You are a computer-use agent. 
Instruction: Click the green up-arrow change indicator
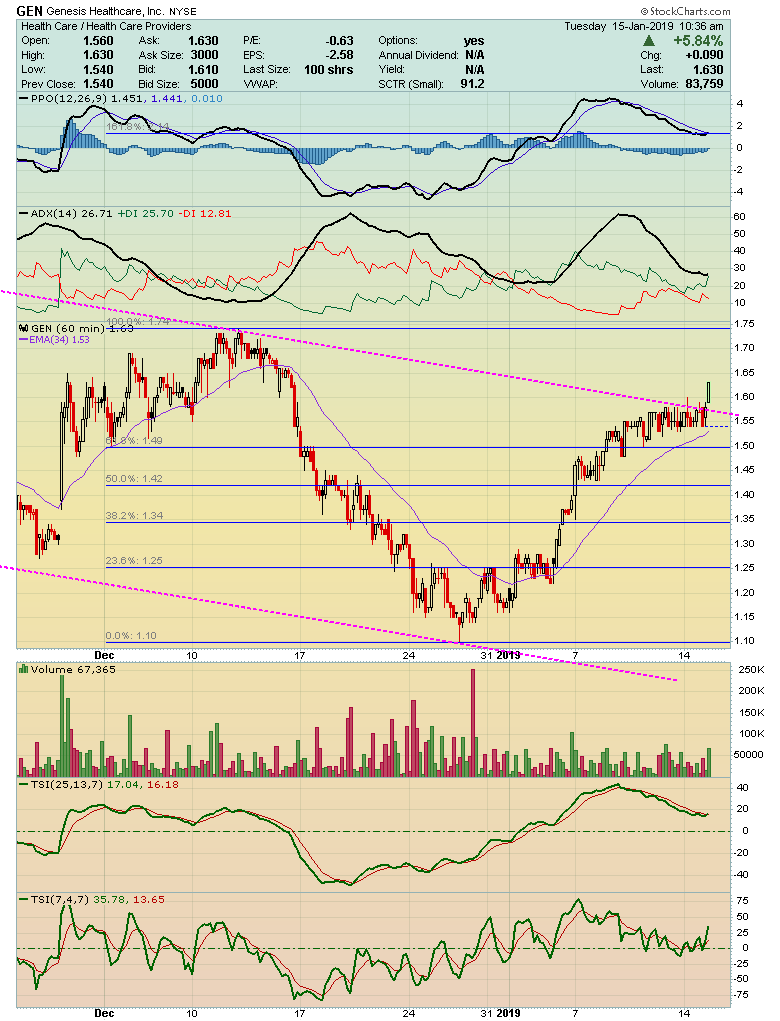pos(649,41)
